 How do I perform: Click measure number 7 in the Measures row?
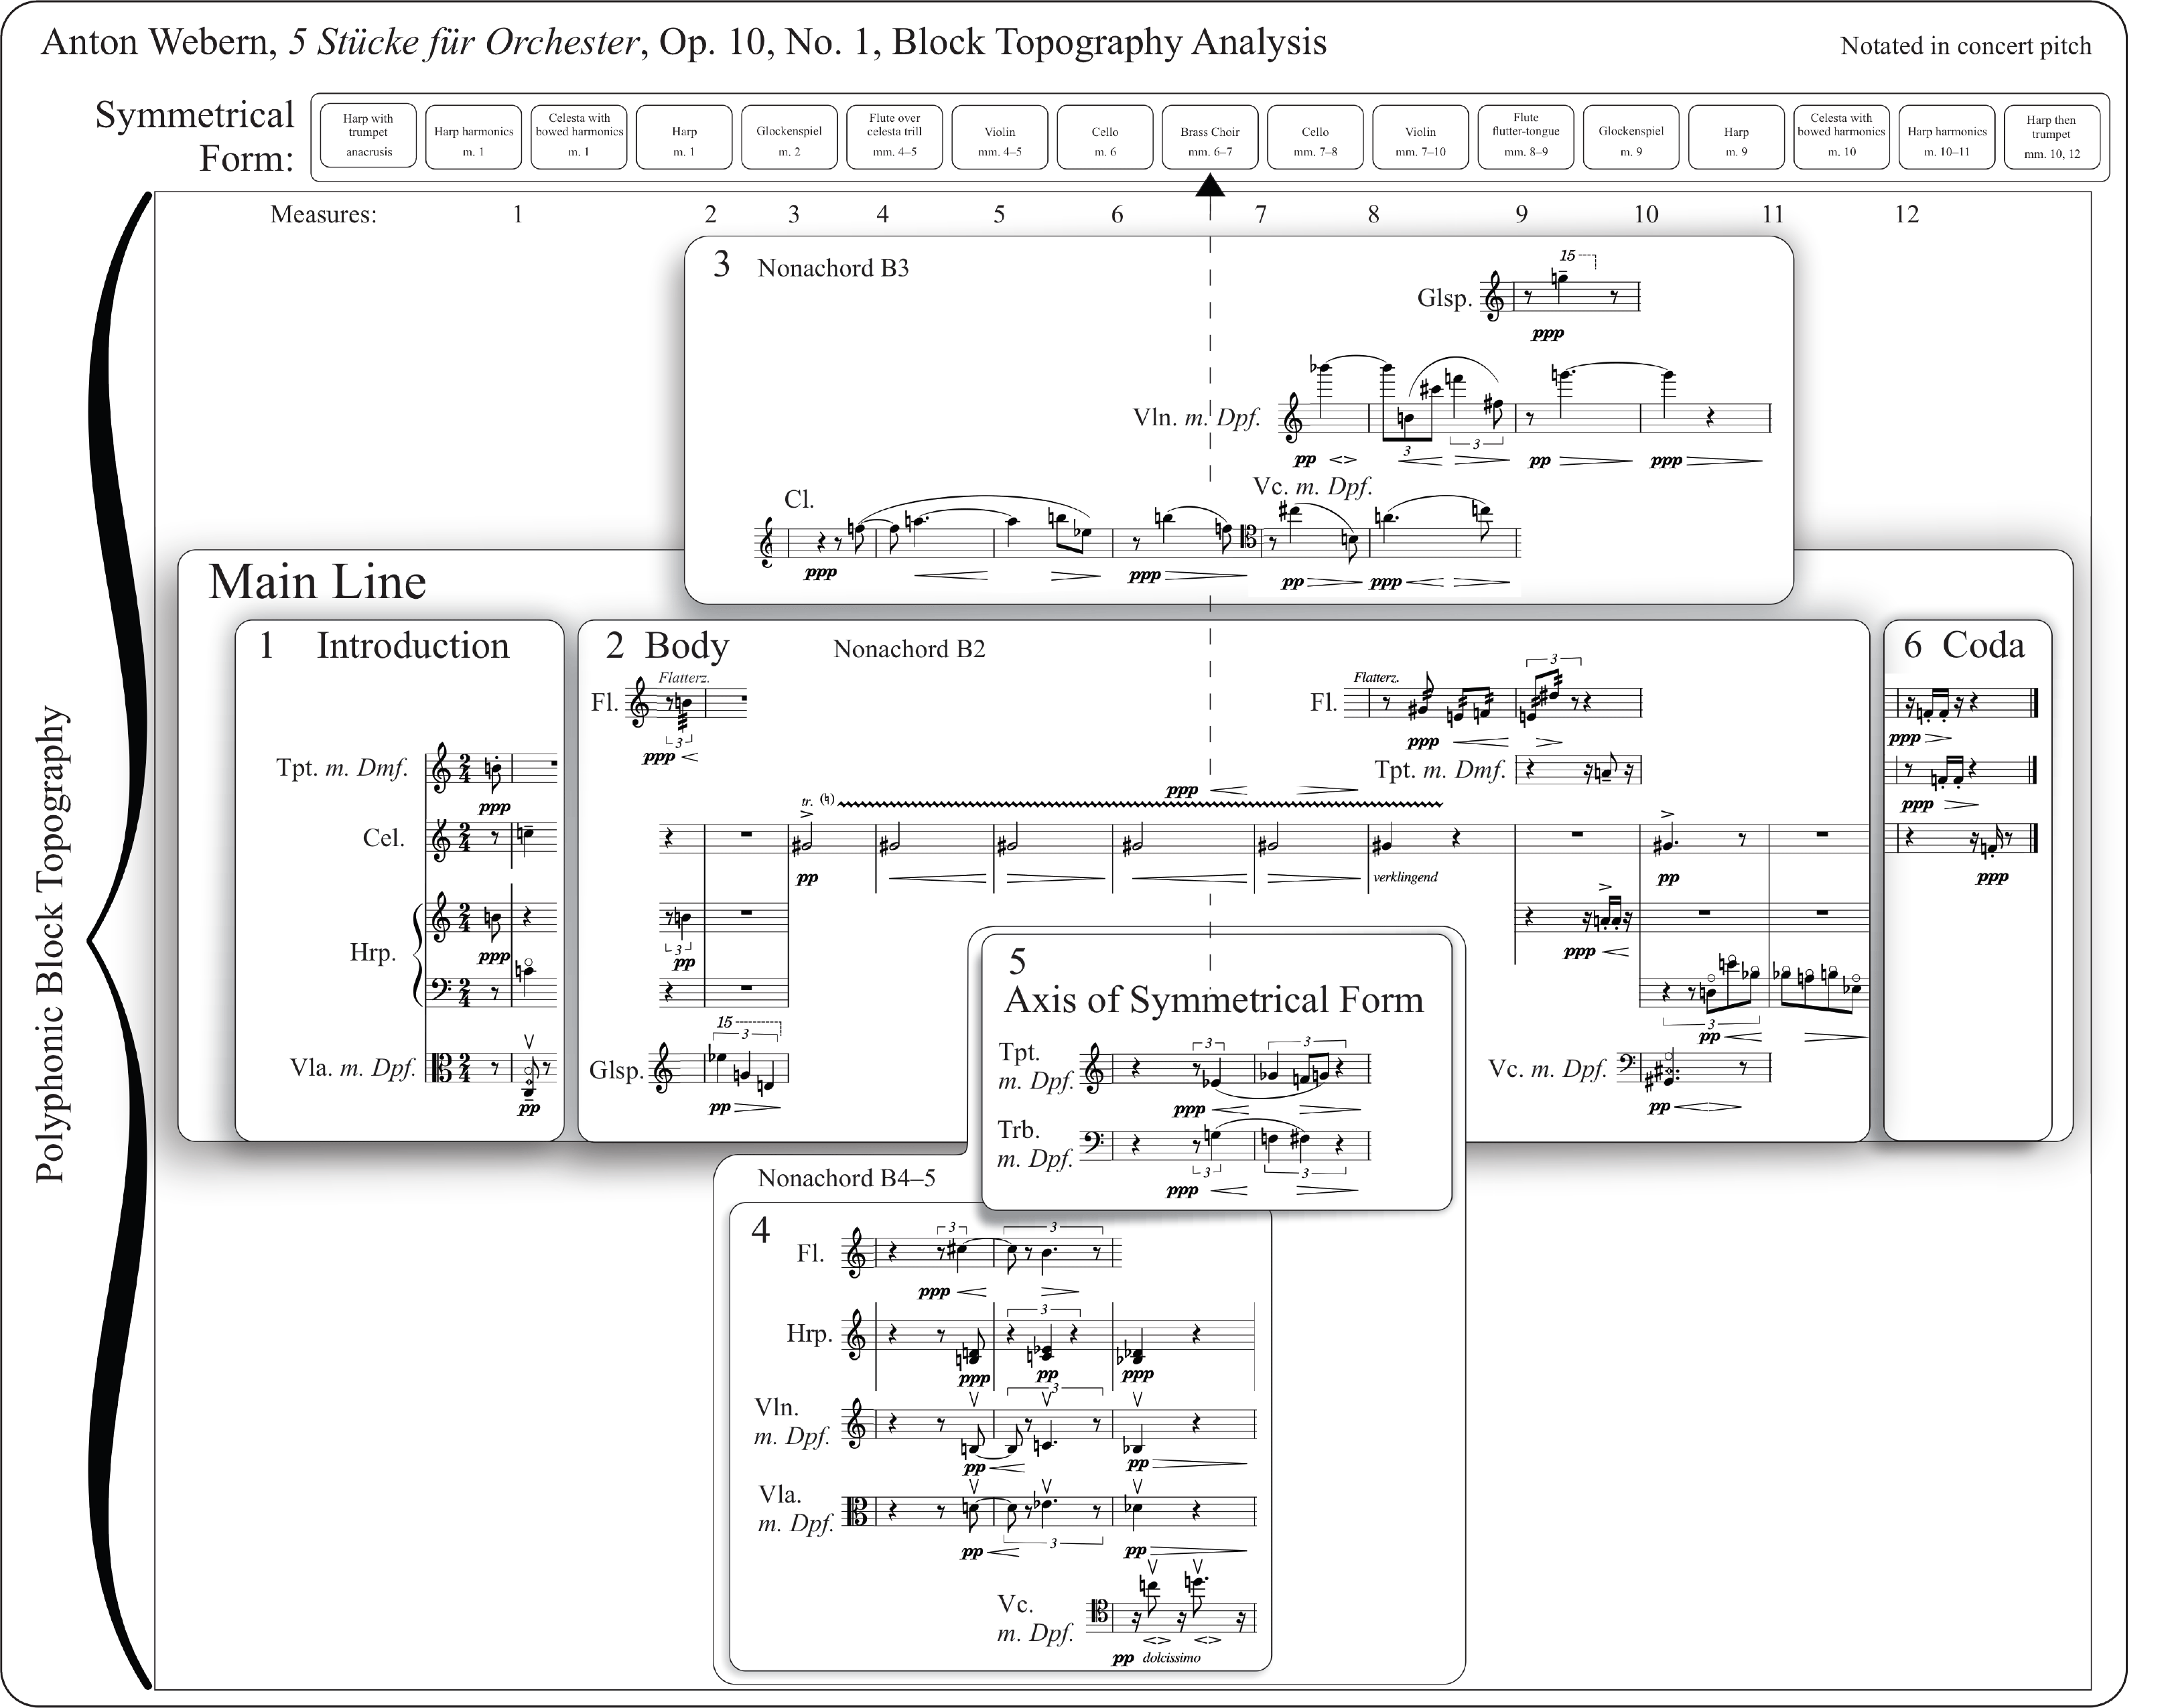1260,214
